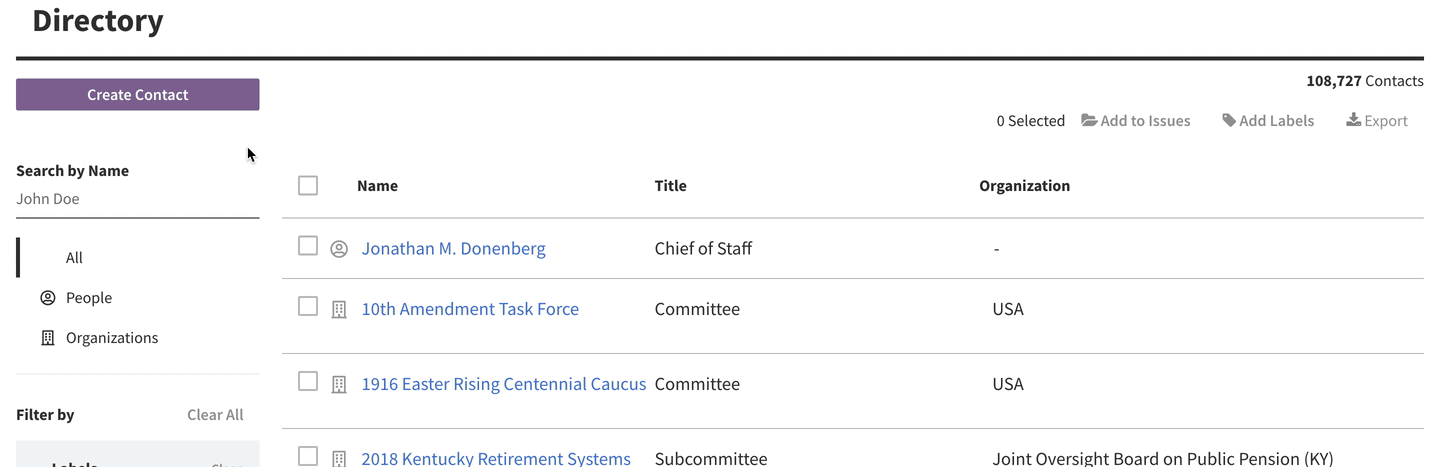Click the Create Contact button
This screenshot has width=1438, height=467.
click(138, 95)
